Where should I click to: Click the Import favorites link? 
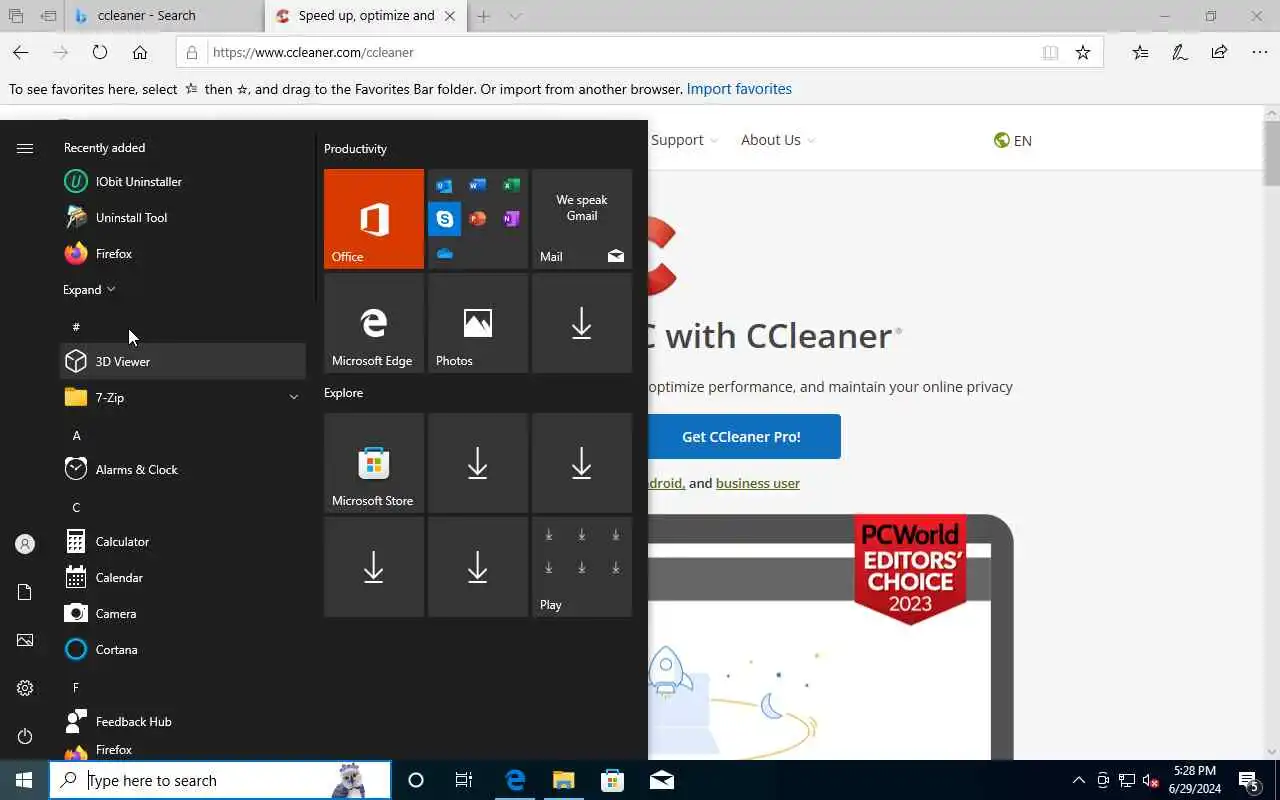(739, 89)
